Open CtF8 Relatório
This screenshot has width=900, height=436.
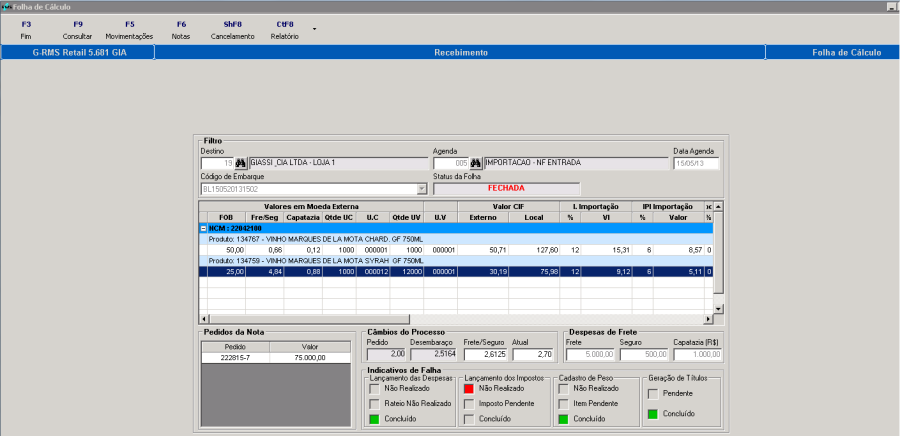coord(285,30)
